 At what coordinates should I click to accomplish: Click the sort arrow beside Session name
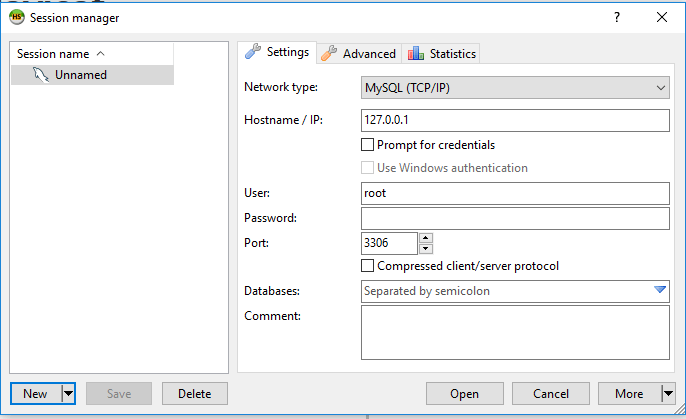[101, 53]
